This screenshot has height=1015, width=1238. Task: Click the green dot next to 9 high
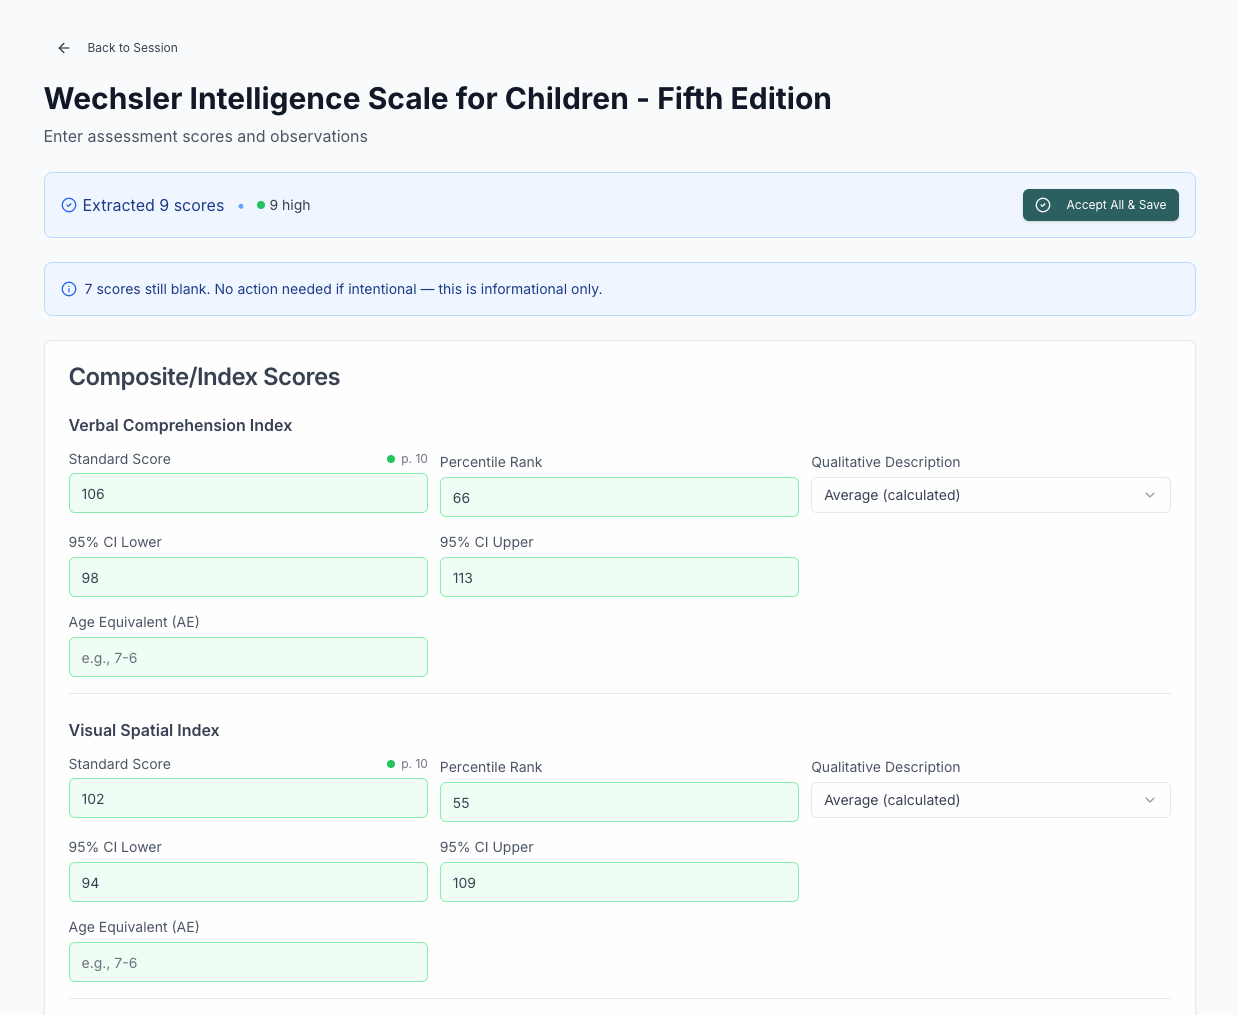click(x=261, y=205)
